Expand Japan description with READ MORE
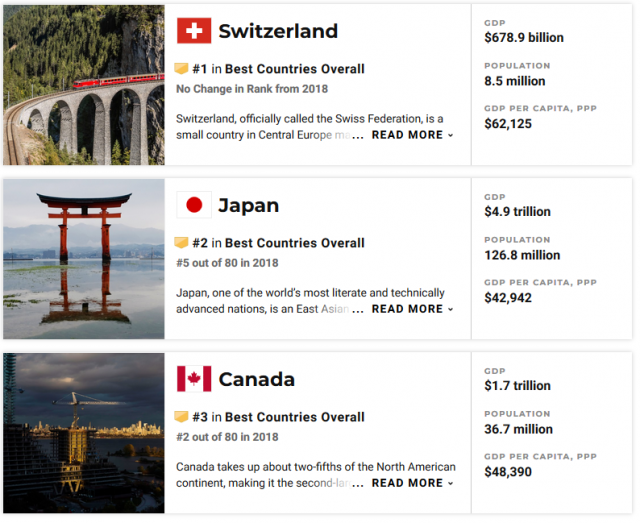Viewport: 640px width, 523px height. click(x=412, y=309)
